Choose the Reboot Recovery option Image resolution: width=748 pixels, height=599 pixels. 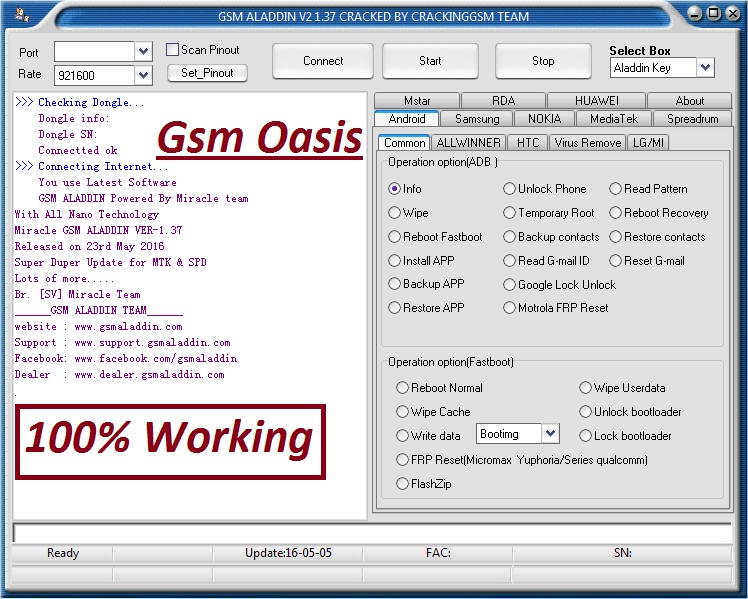pyautogui.click(x=615, y=213)
